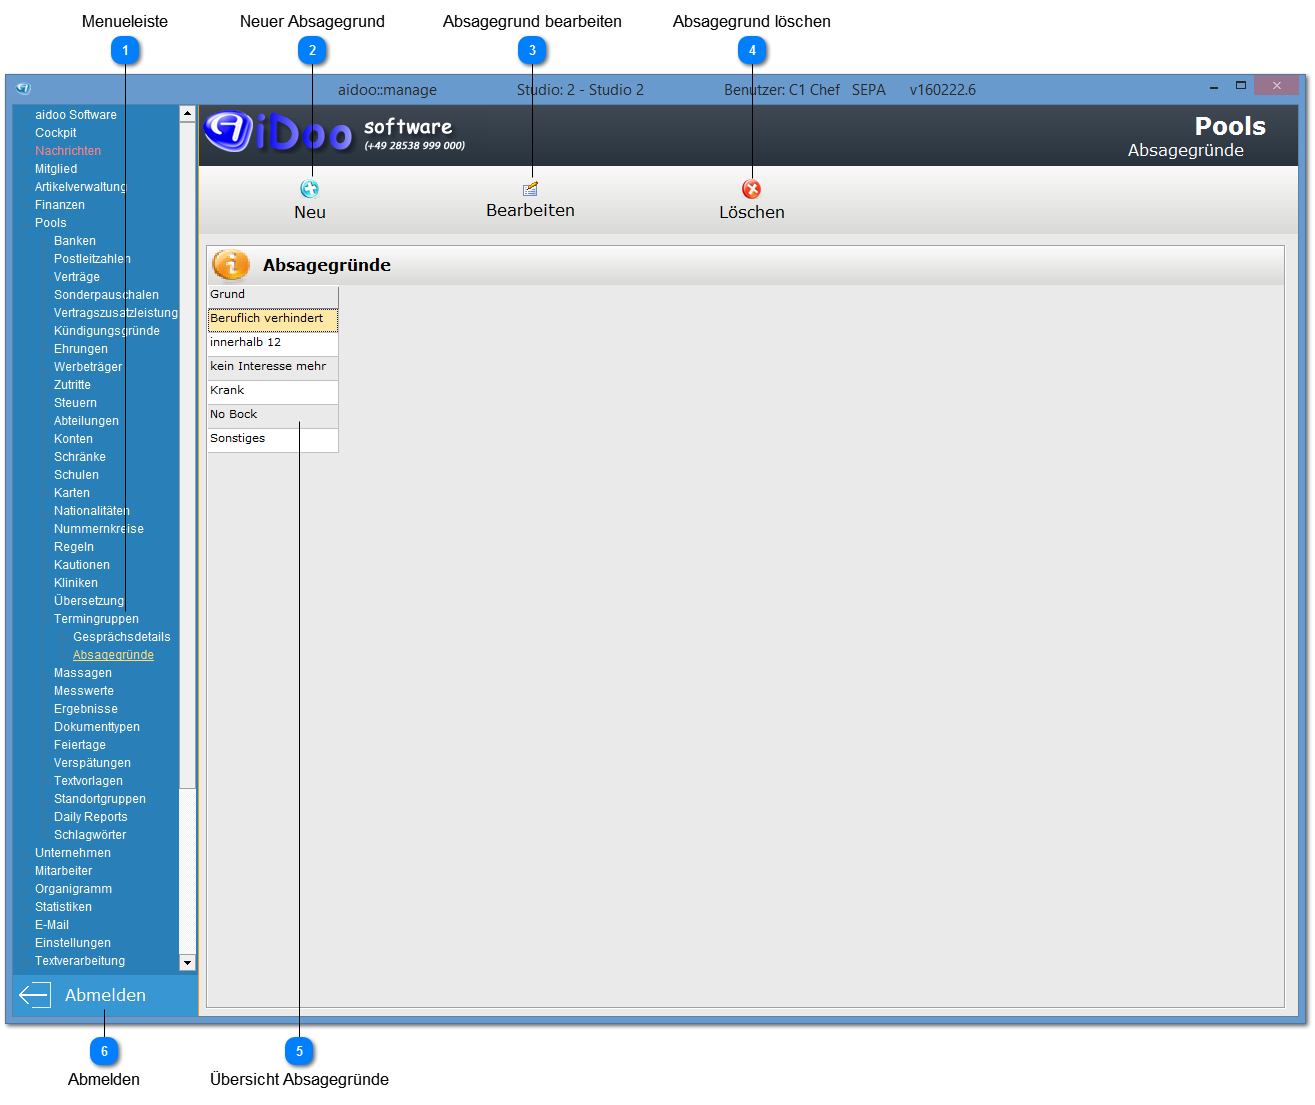1315x1105 pixels.
Task: Click the Bearbeiten edit icon
Action: point(531,188)
